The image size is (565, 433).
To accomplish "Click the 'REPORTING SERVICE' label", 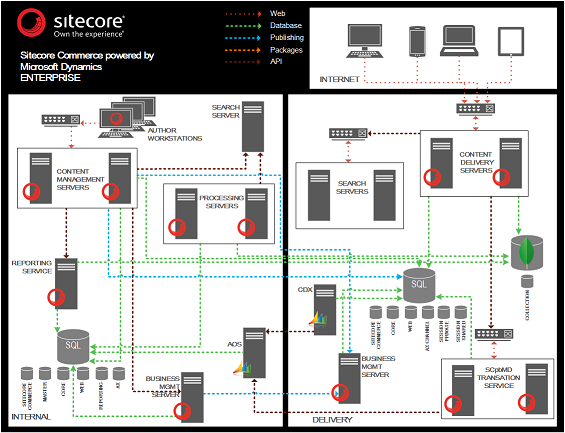I will pos(32,267).
